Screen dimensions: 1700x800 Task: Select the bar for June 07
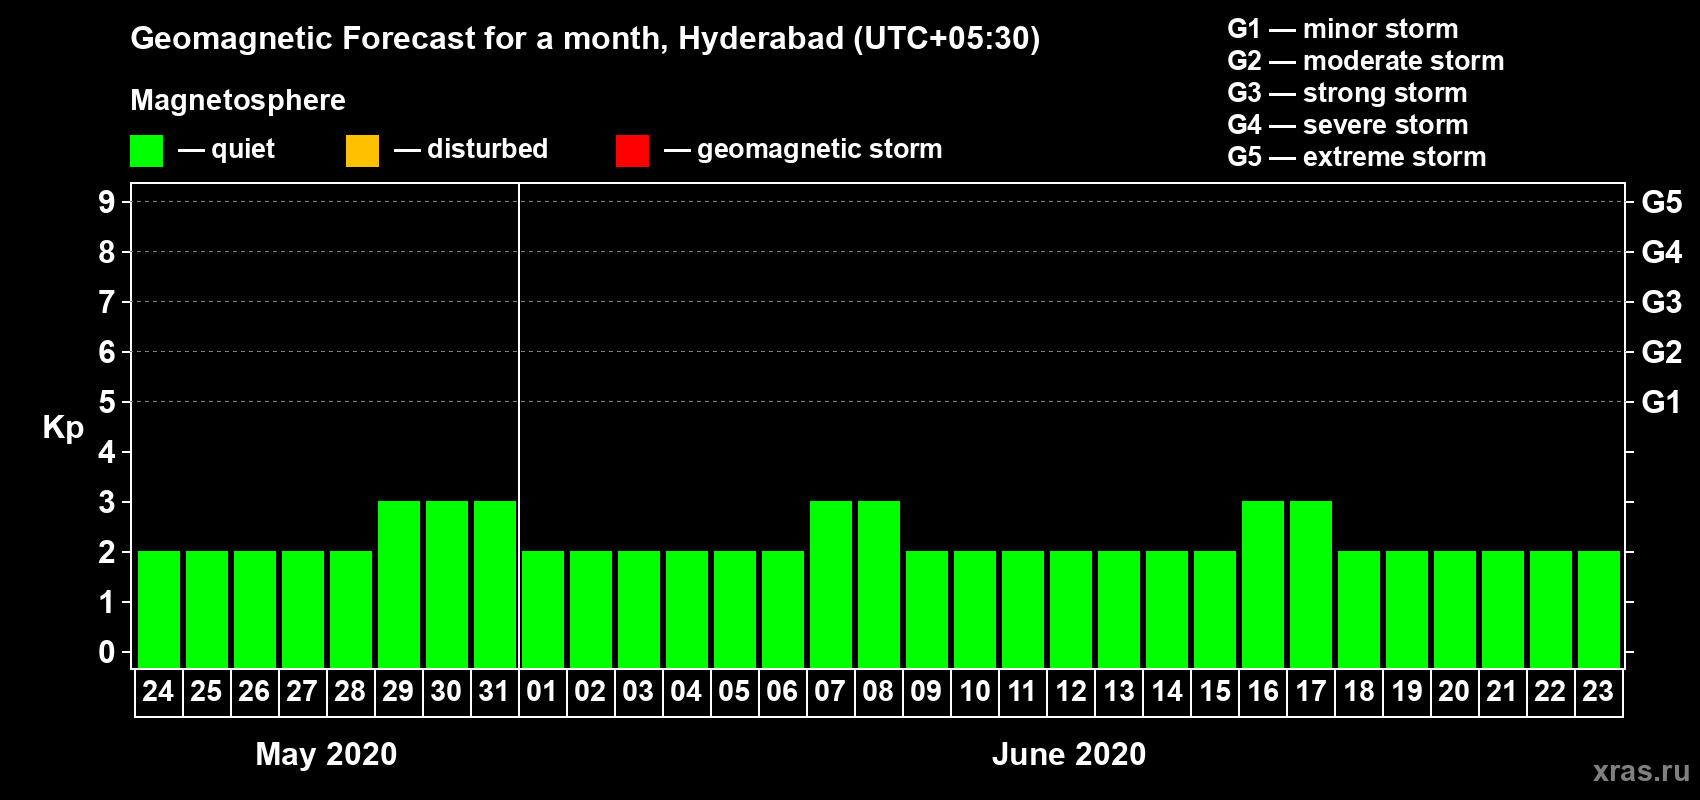(831, 584)
